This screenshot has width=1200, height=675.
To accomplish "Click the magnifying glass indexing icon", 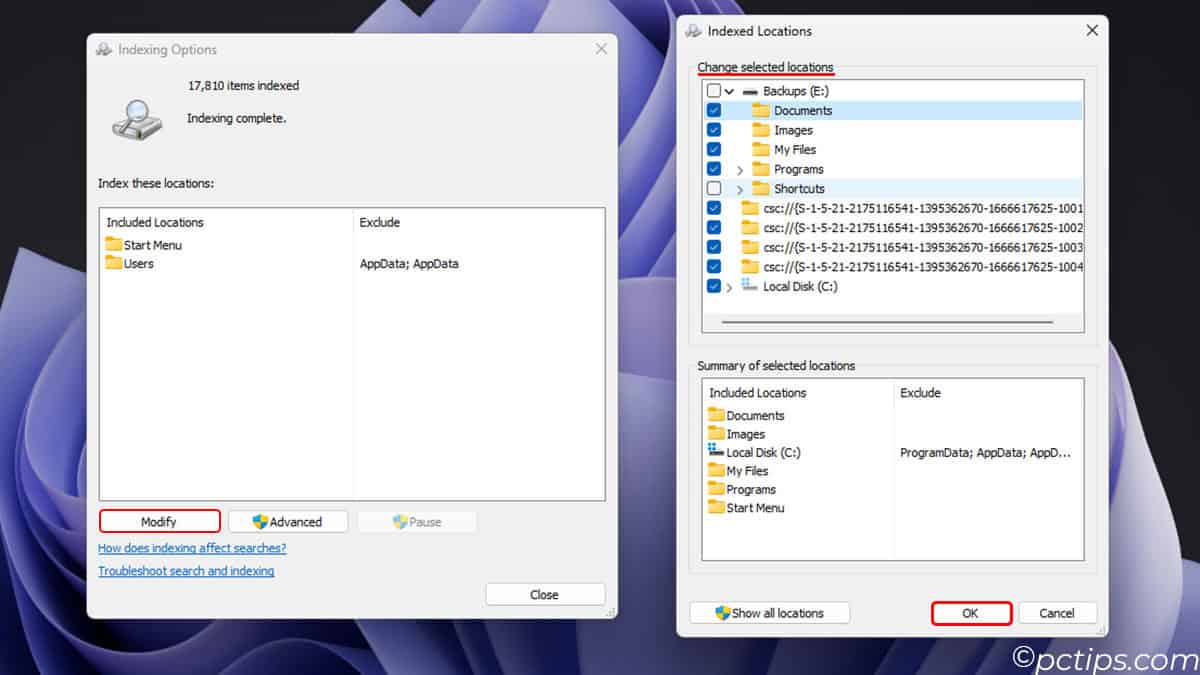I will (134, 120).
